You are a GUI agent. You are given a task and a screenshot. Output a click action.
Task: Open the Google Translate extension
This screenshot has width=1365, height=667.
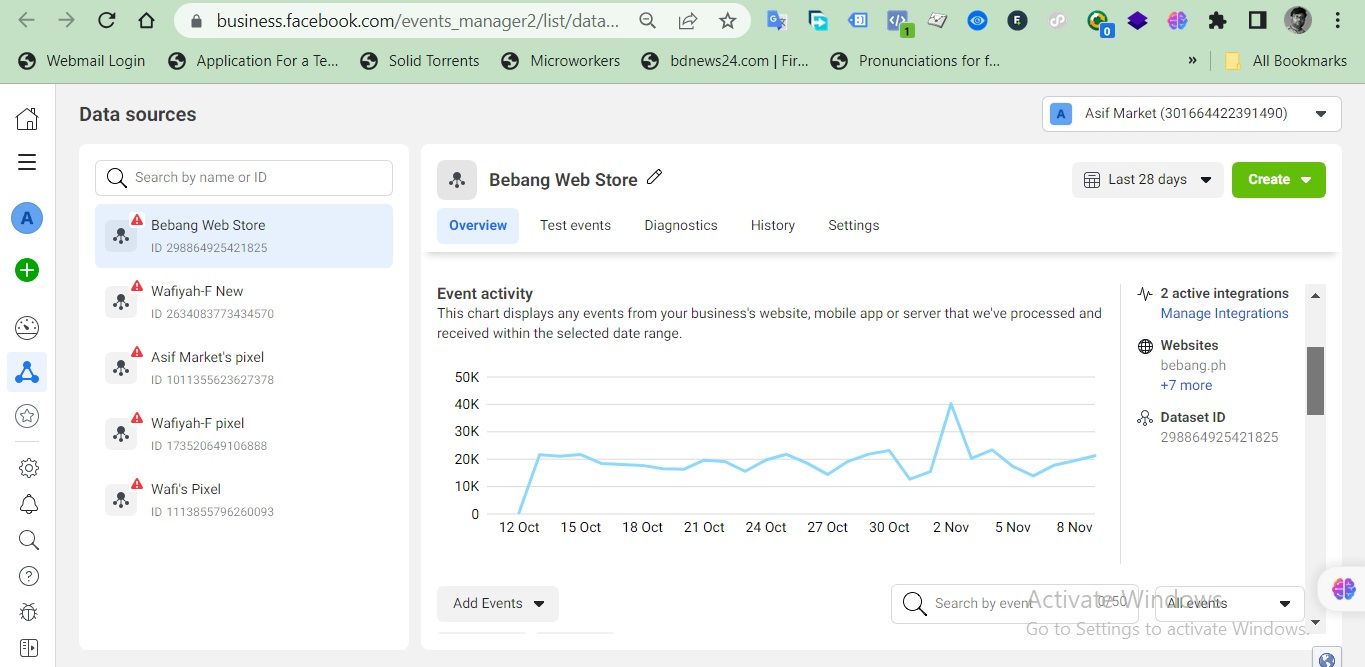[x=777, y=20]
